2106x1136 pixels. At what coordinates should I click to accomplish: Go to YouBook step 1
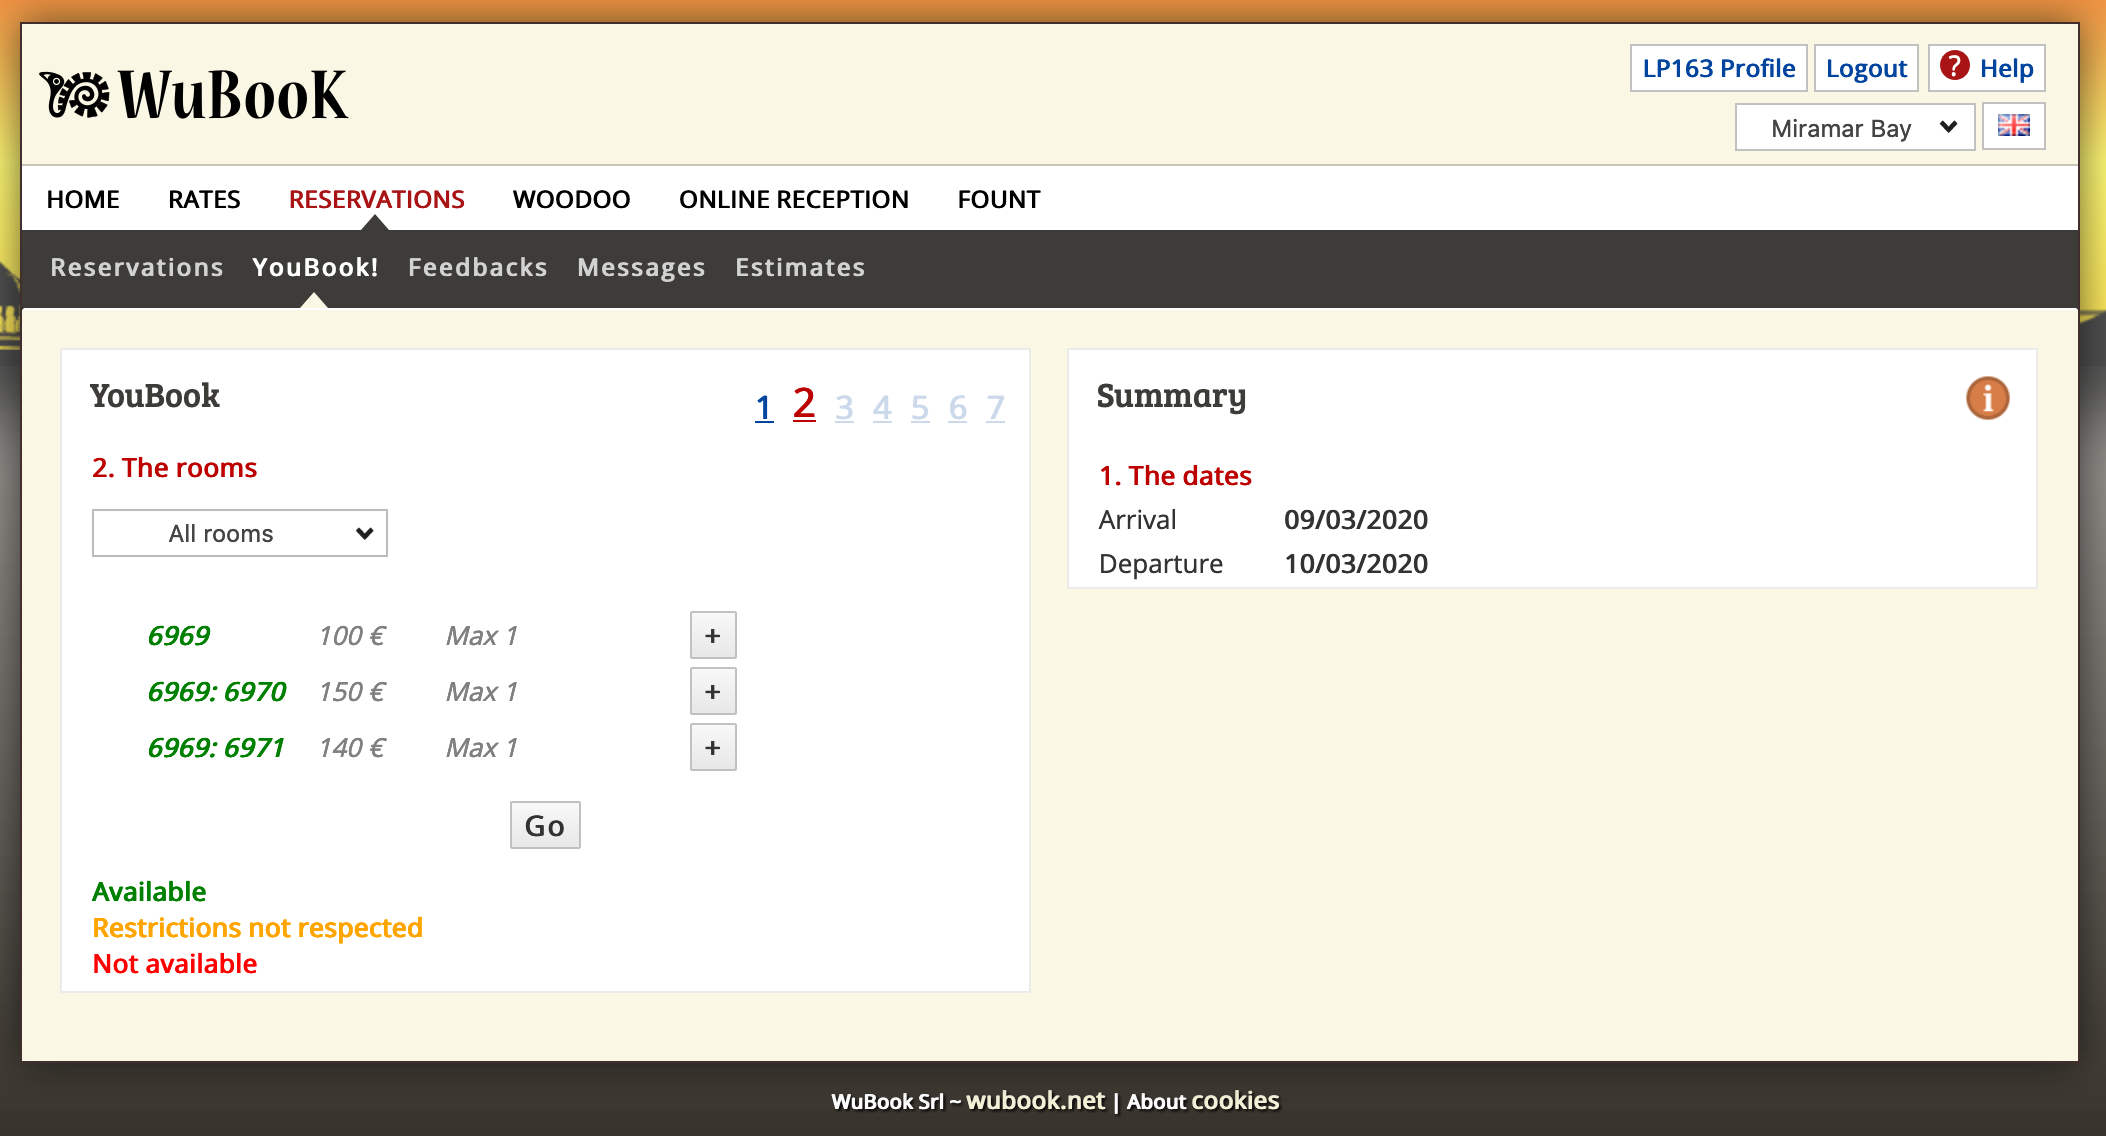[x=764, y=407]
